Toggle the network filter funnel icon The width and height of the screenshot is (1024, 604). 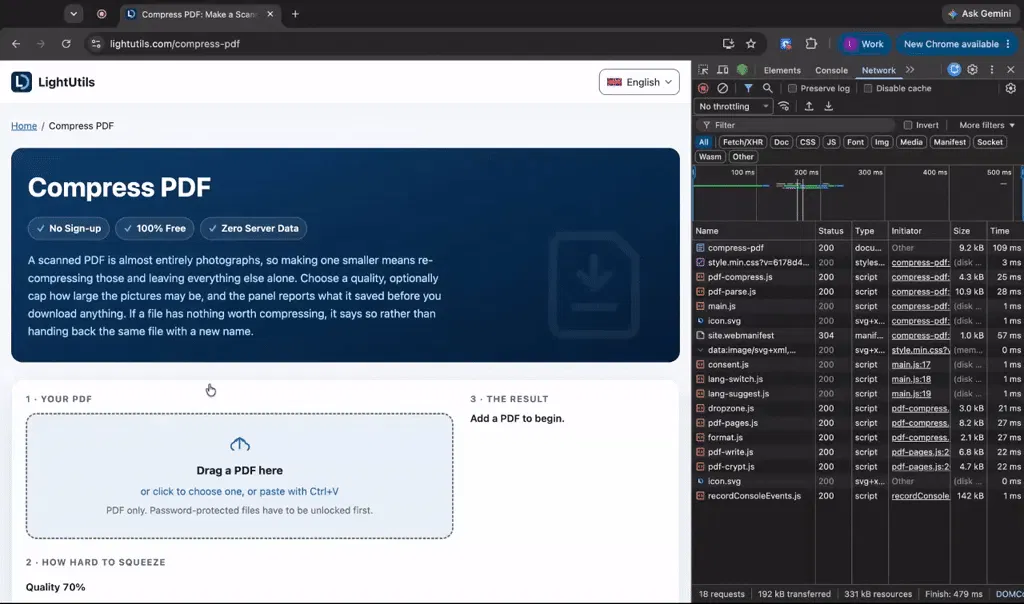(748, 88)
